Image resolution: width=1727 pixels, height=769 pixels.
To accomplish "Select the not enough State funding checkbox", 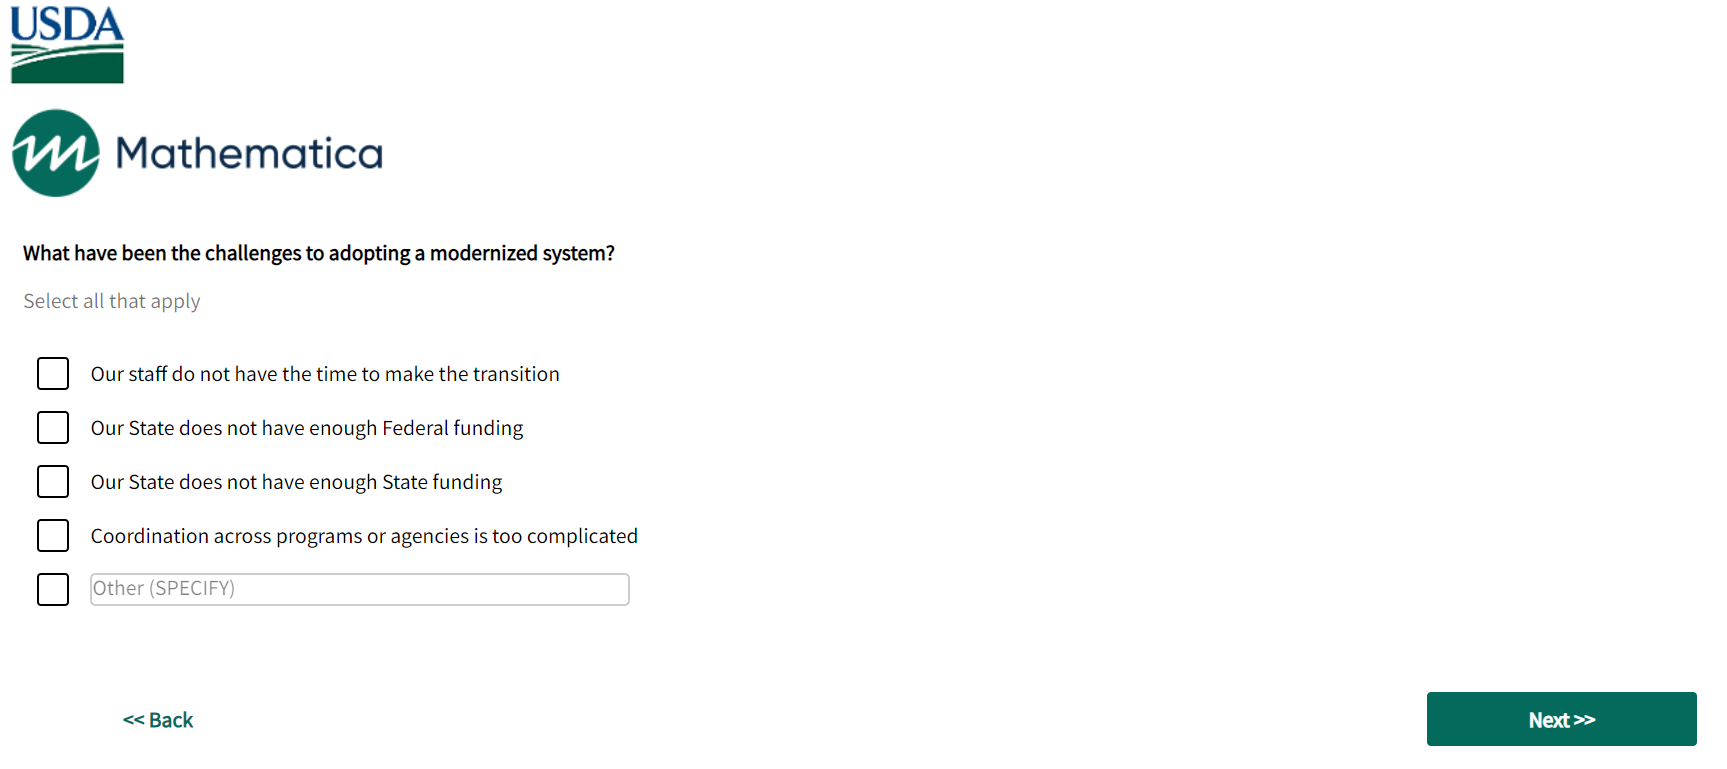I will 53,482.
